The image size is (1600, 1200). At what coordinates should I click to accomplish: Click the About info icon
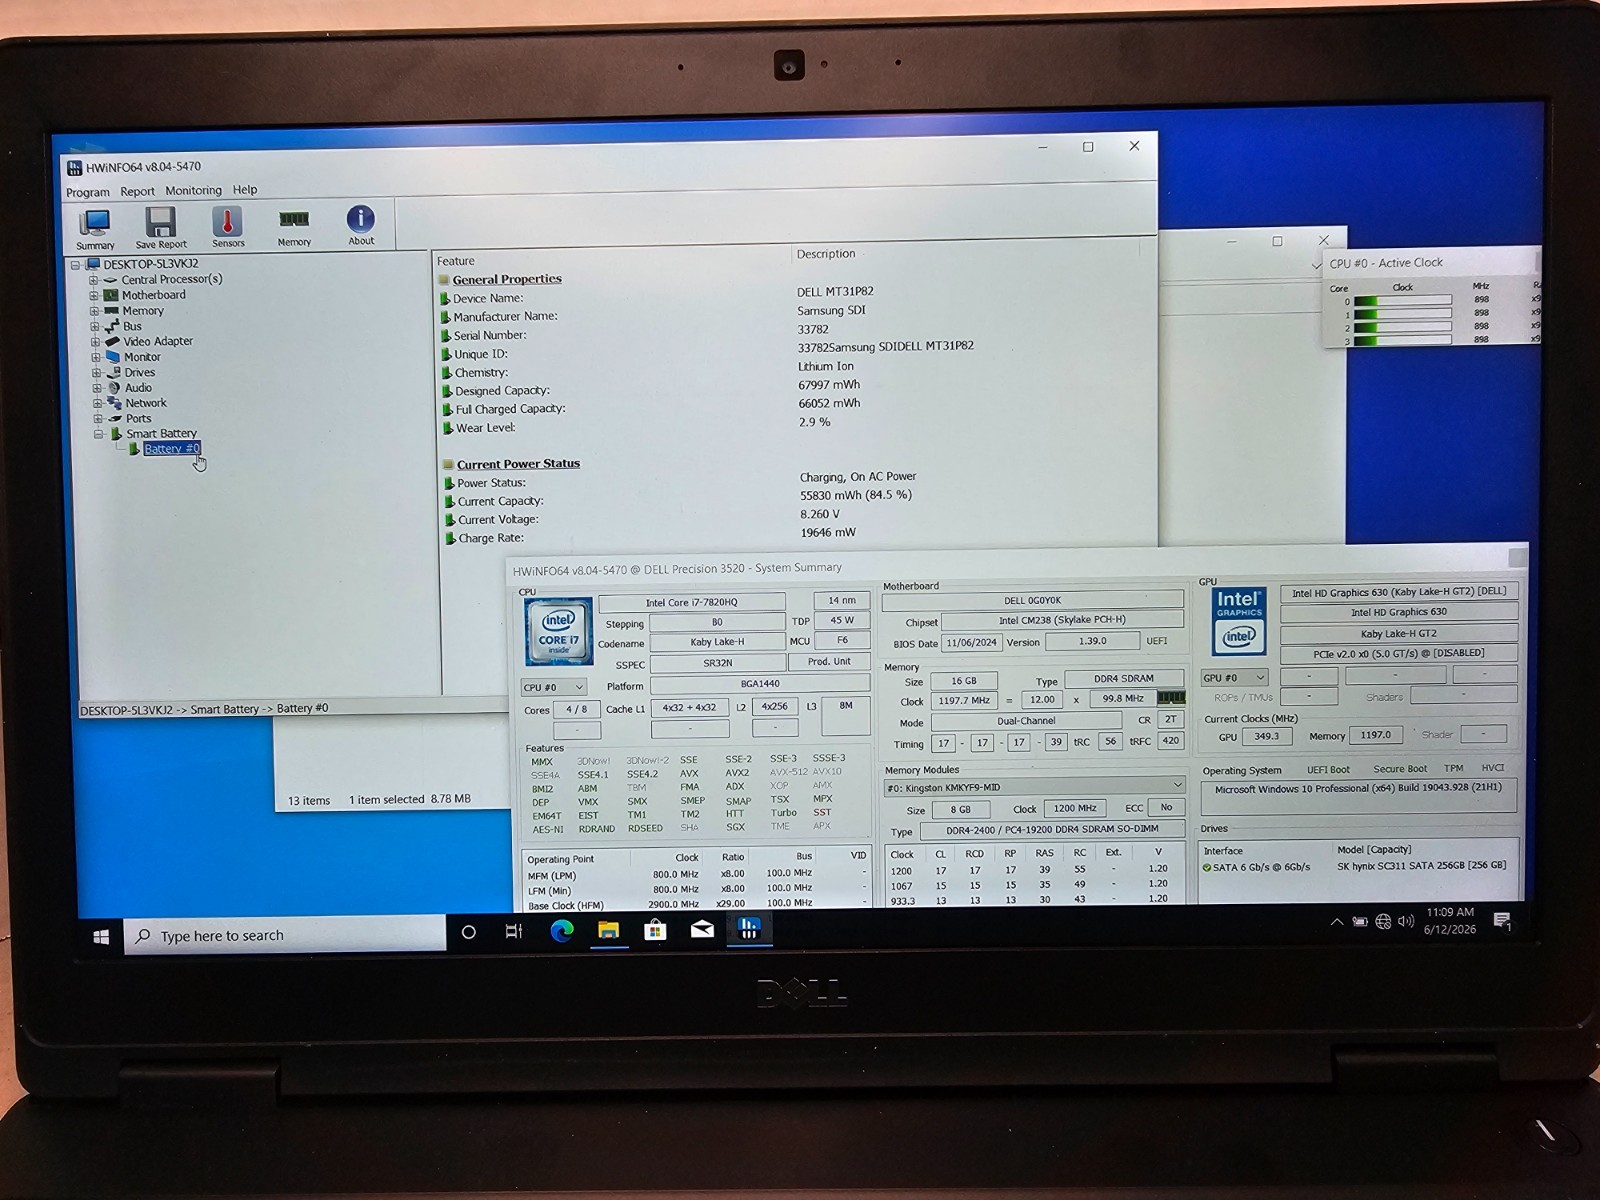pos(361,225)
